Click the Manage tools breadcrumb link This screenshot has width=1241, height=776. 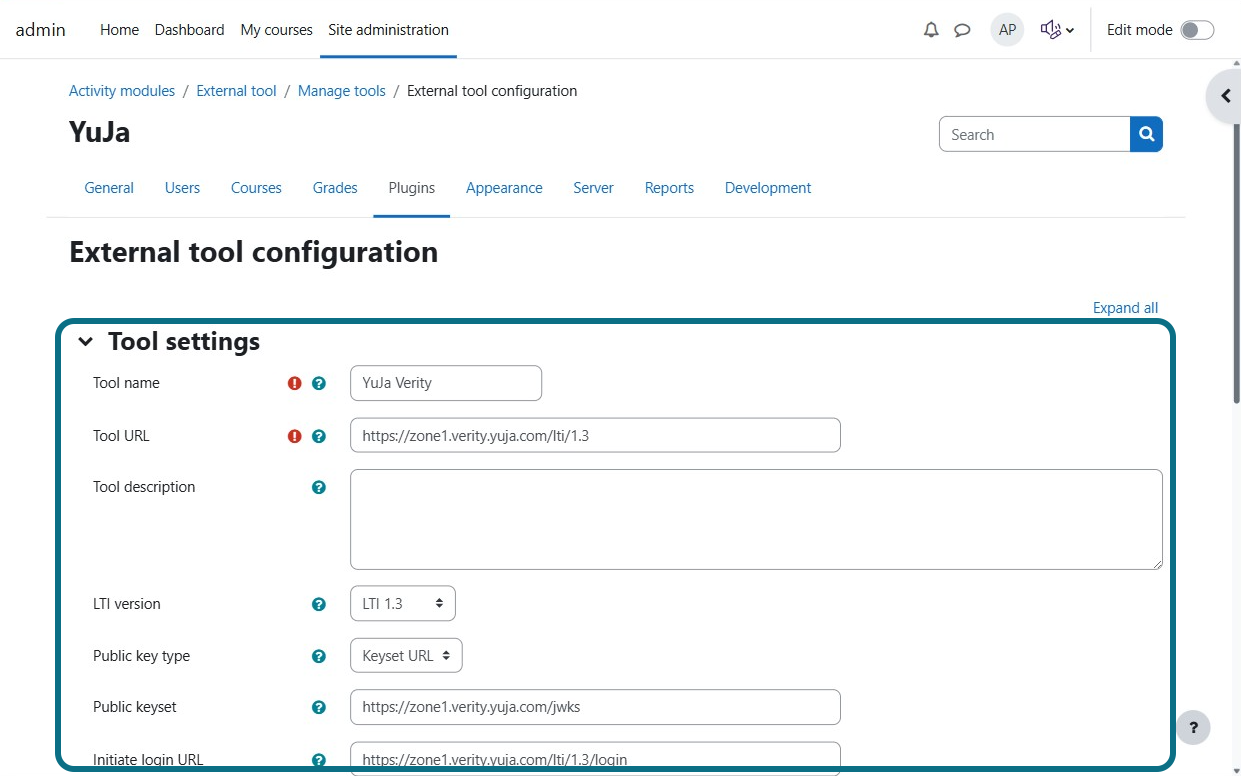pyautogui.click(x=342, y=91)
